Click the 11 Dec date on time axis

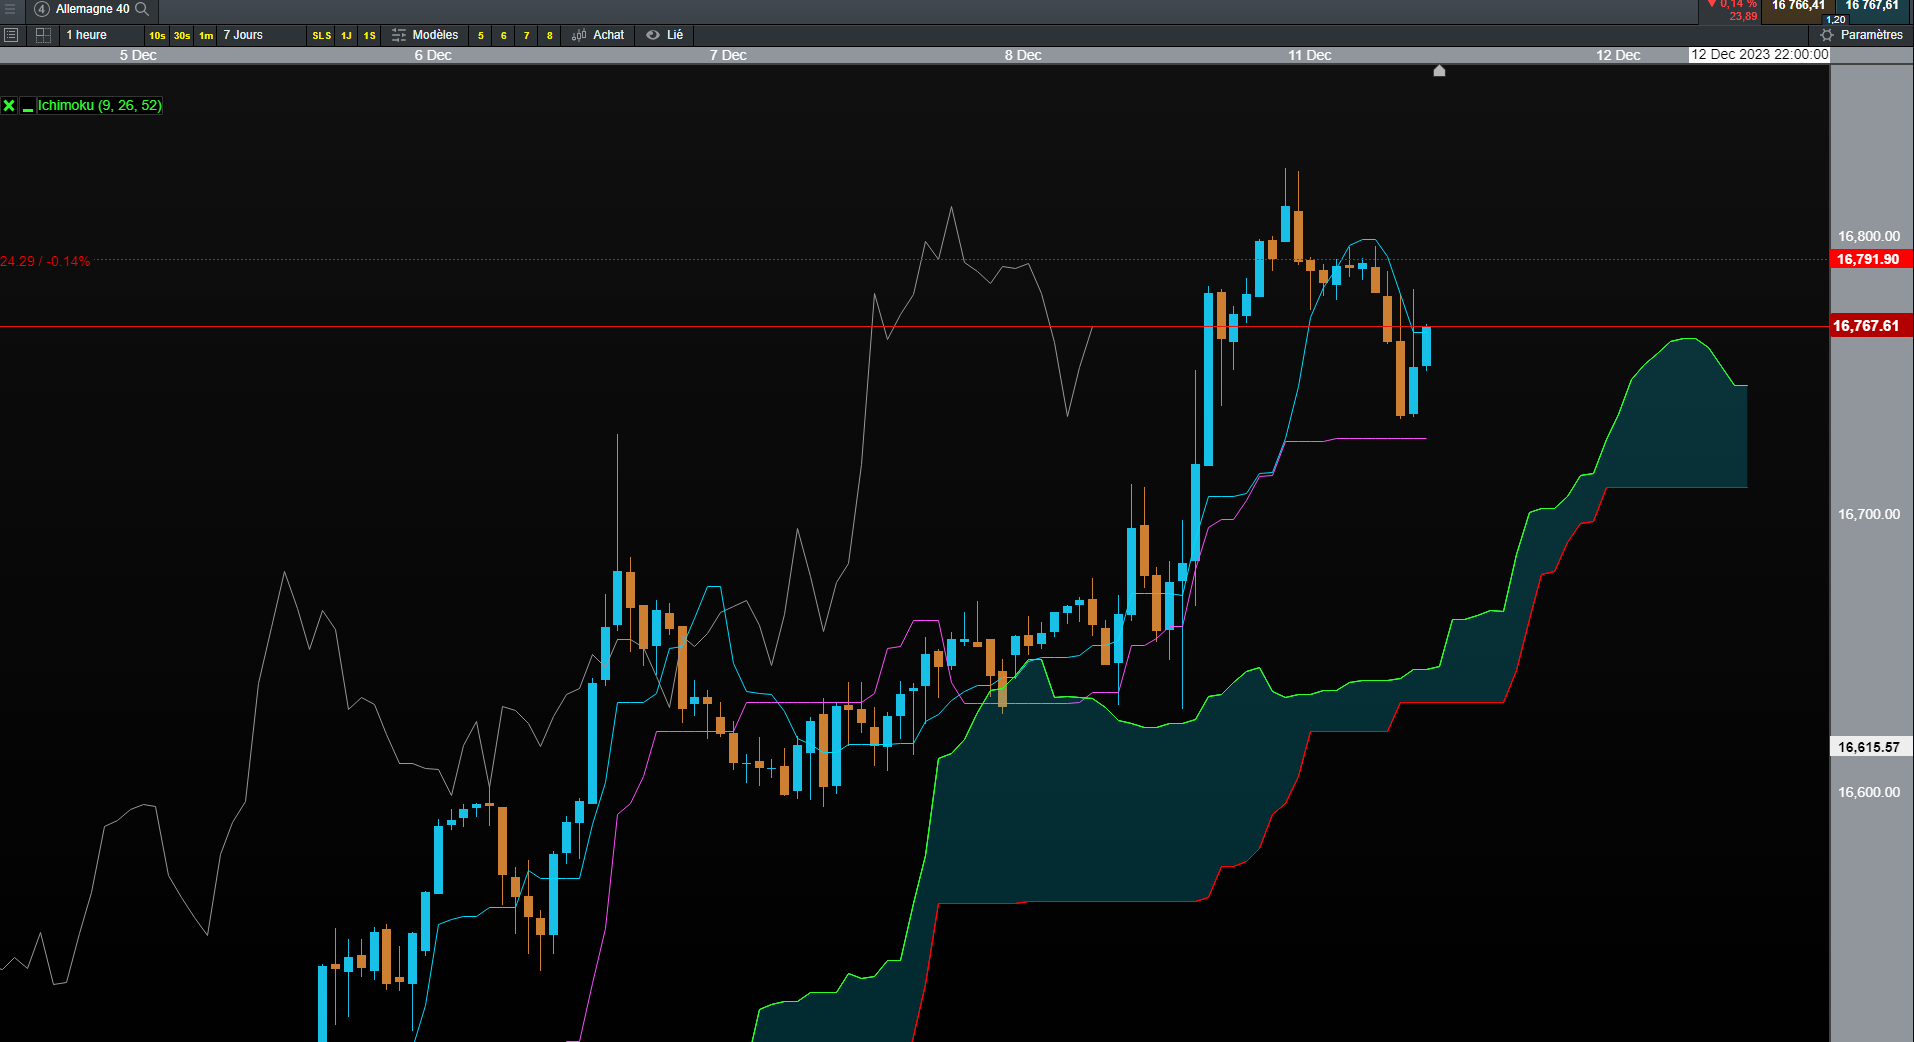pyautogui.click(x=1310, y=55)
